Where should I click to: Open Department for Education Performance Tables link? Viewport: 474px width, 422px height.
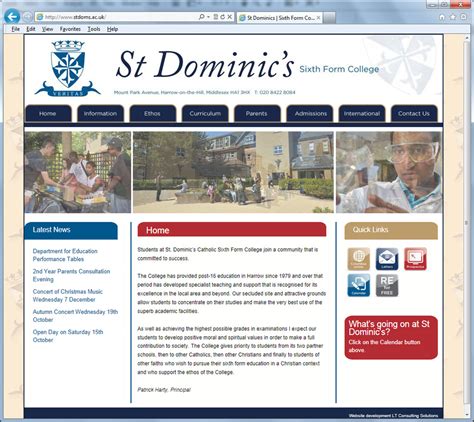(x=65, y=255)
